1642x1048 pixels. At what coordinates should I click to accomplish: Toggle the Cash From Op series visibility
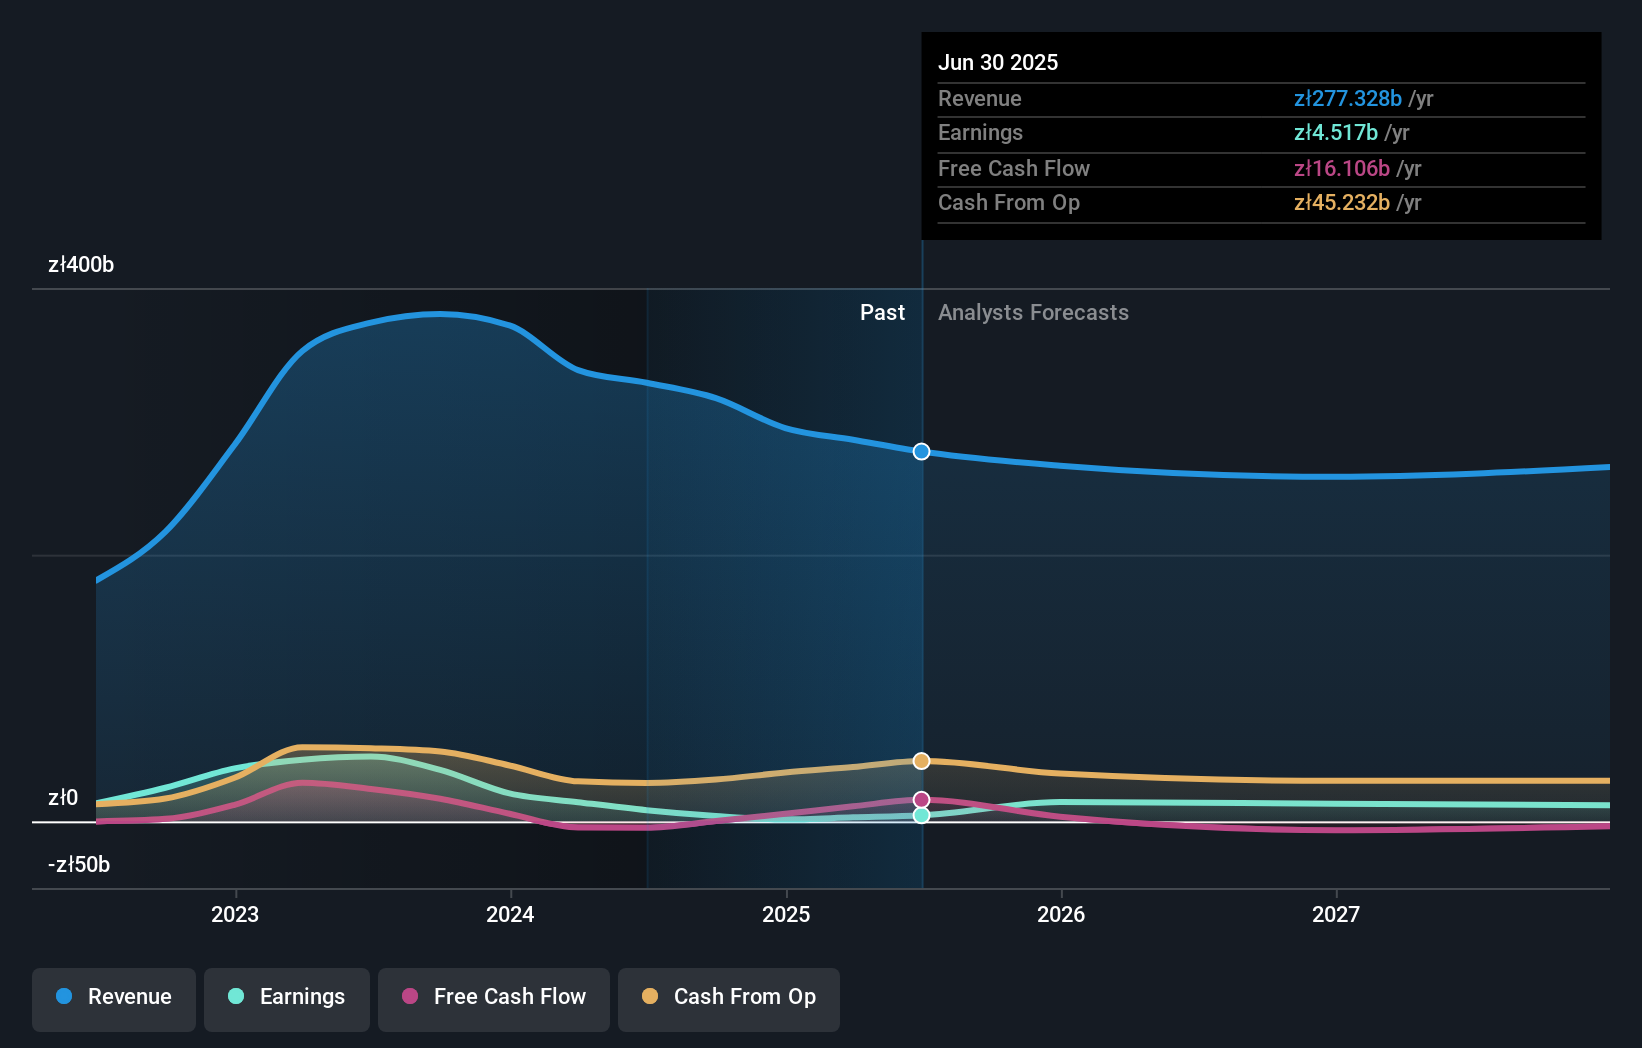tap(728, 996)
